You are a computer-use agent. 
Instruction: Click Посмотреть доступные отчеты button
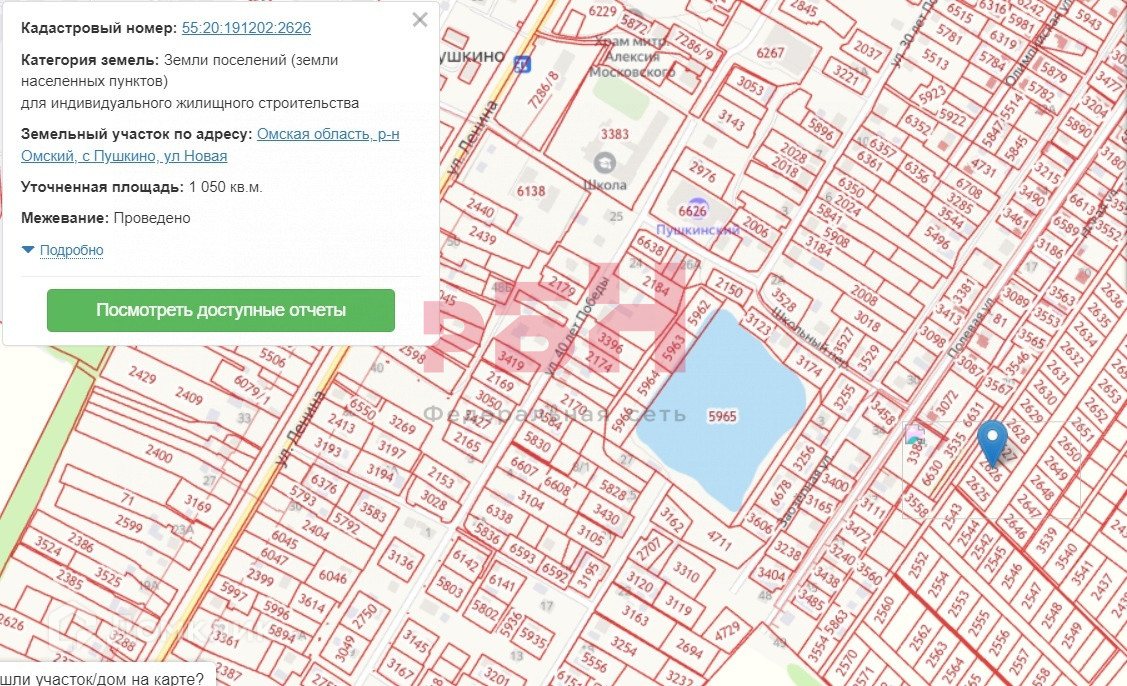[x=221, y=310]
